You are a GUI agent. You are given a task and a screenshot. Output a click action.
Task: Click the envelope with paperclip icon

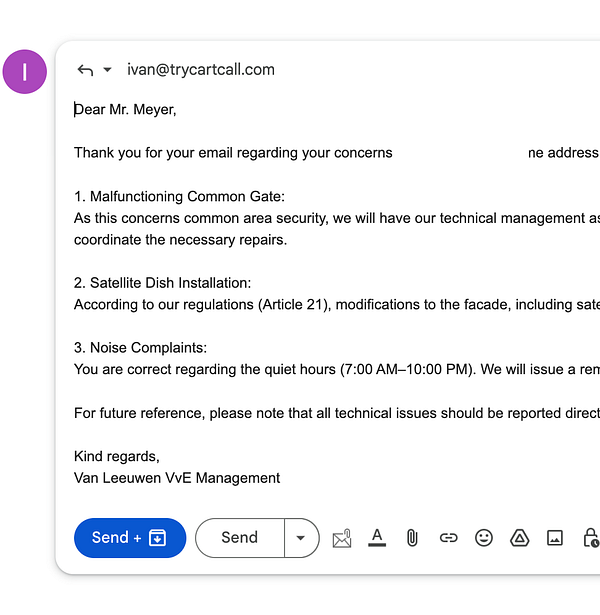coord(342,538)
